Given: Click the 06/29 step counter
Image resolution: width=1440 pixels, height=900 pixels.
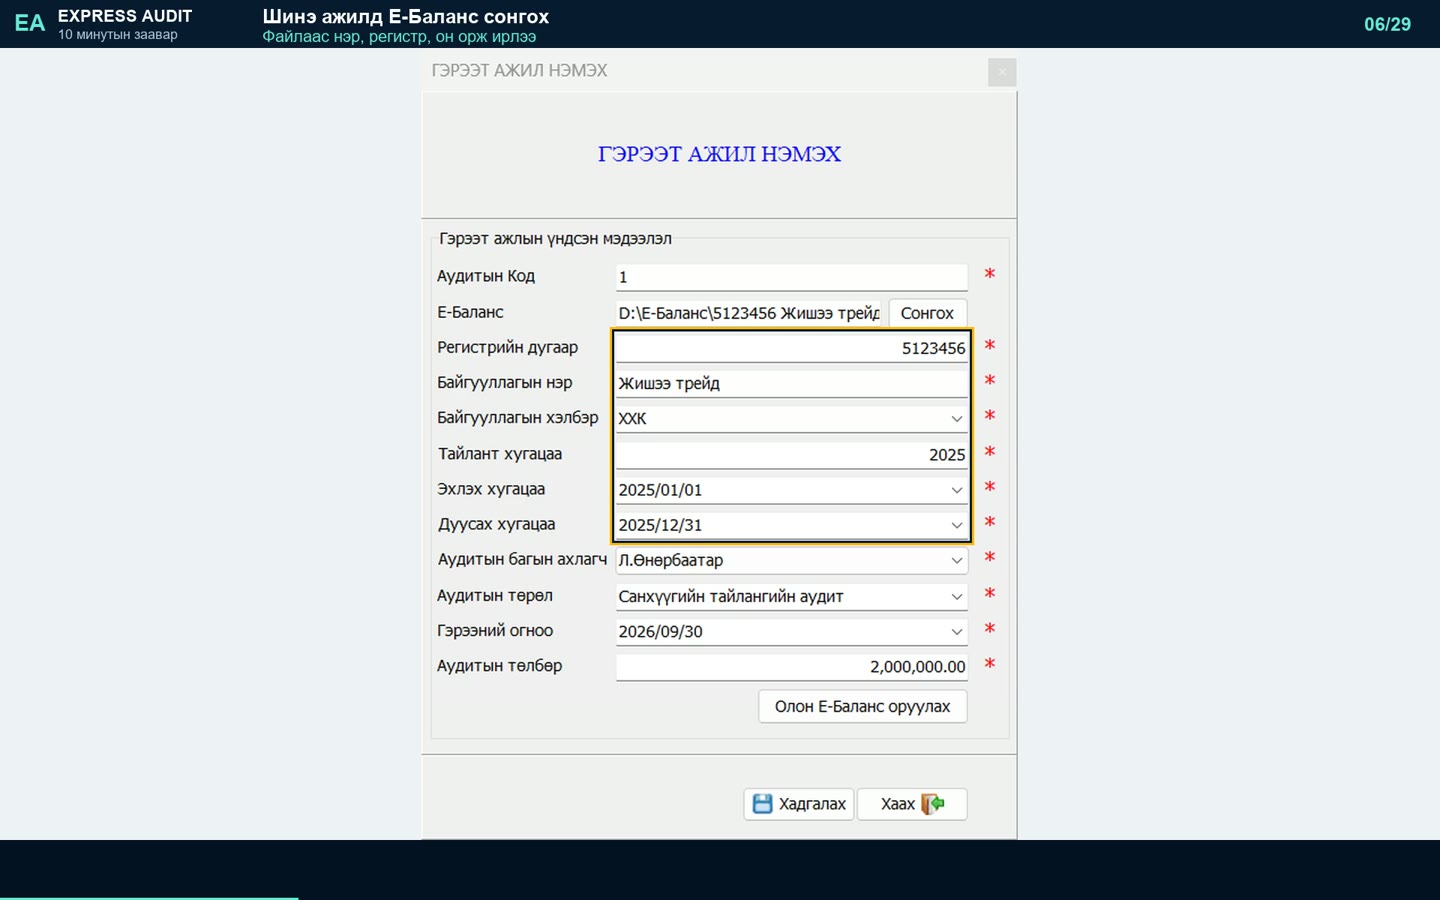Looking at the screenshot, I should (x=1387, y=24).
